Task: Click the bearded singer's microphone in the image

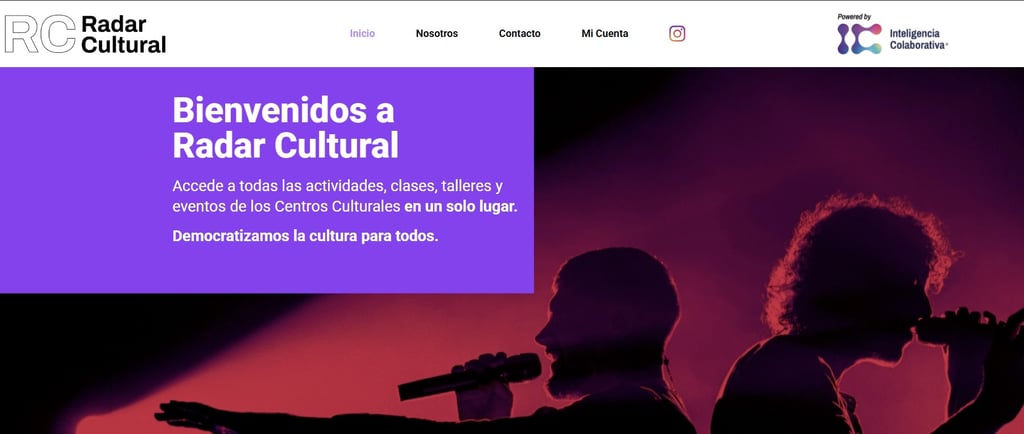Action: pos(470,377)
